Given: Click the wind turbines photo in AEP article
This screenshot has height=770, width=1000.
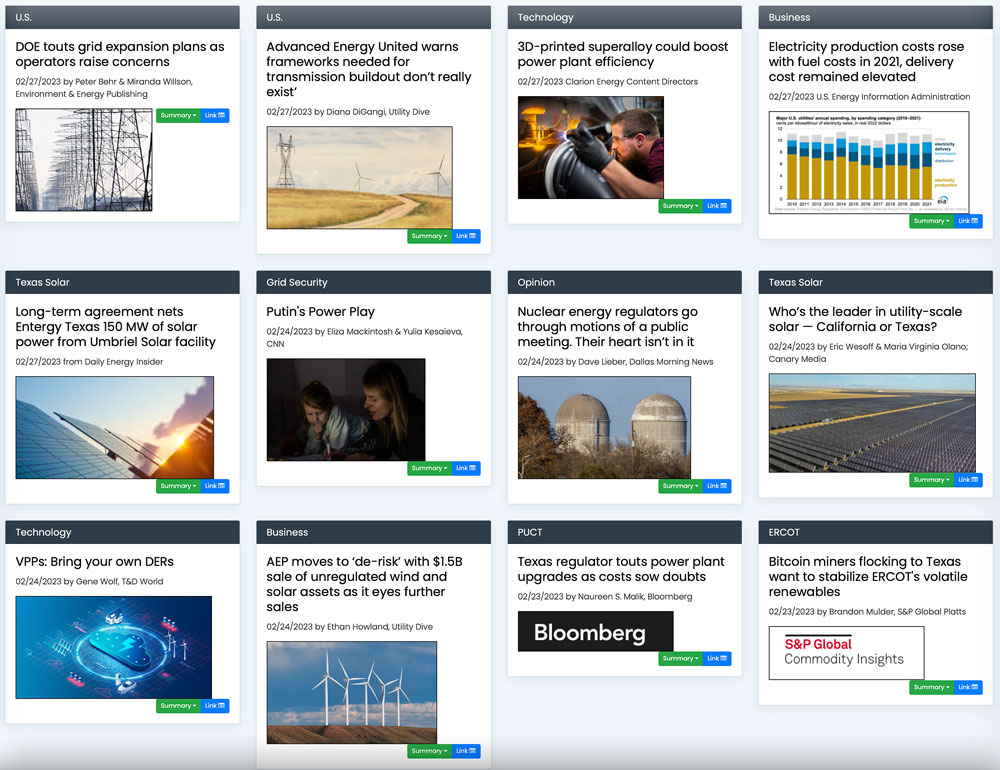Looking at the screenshot, I should [x=351, y=692].
